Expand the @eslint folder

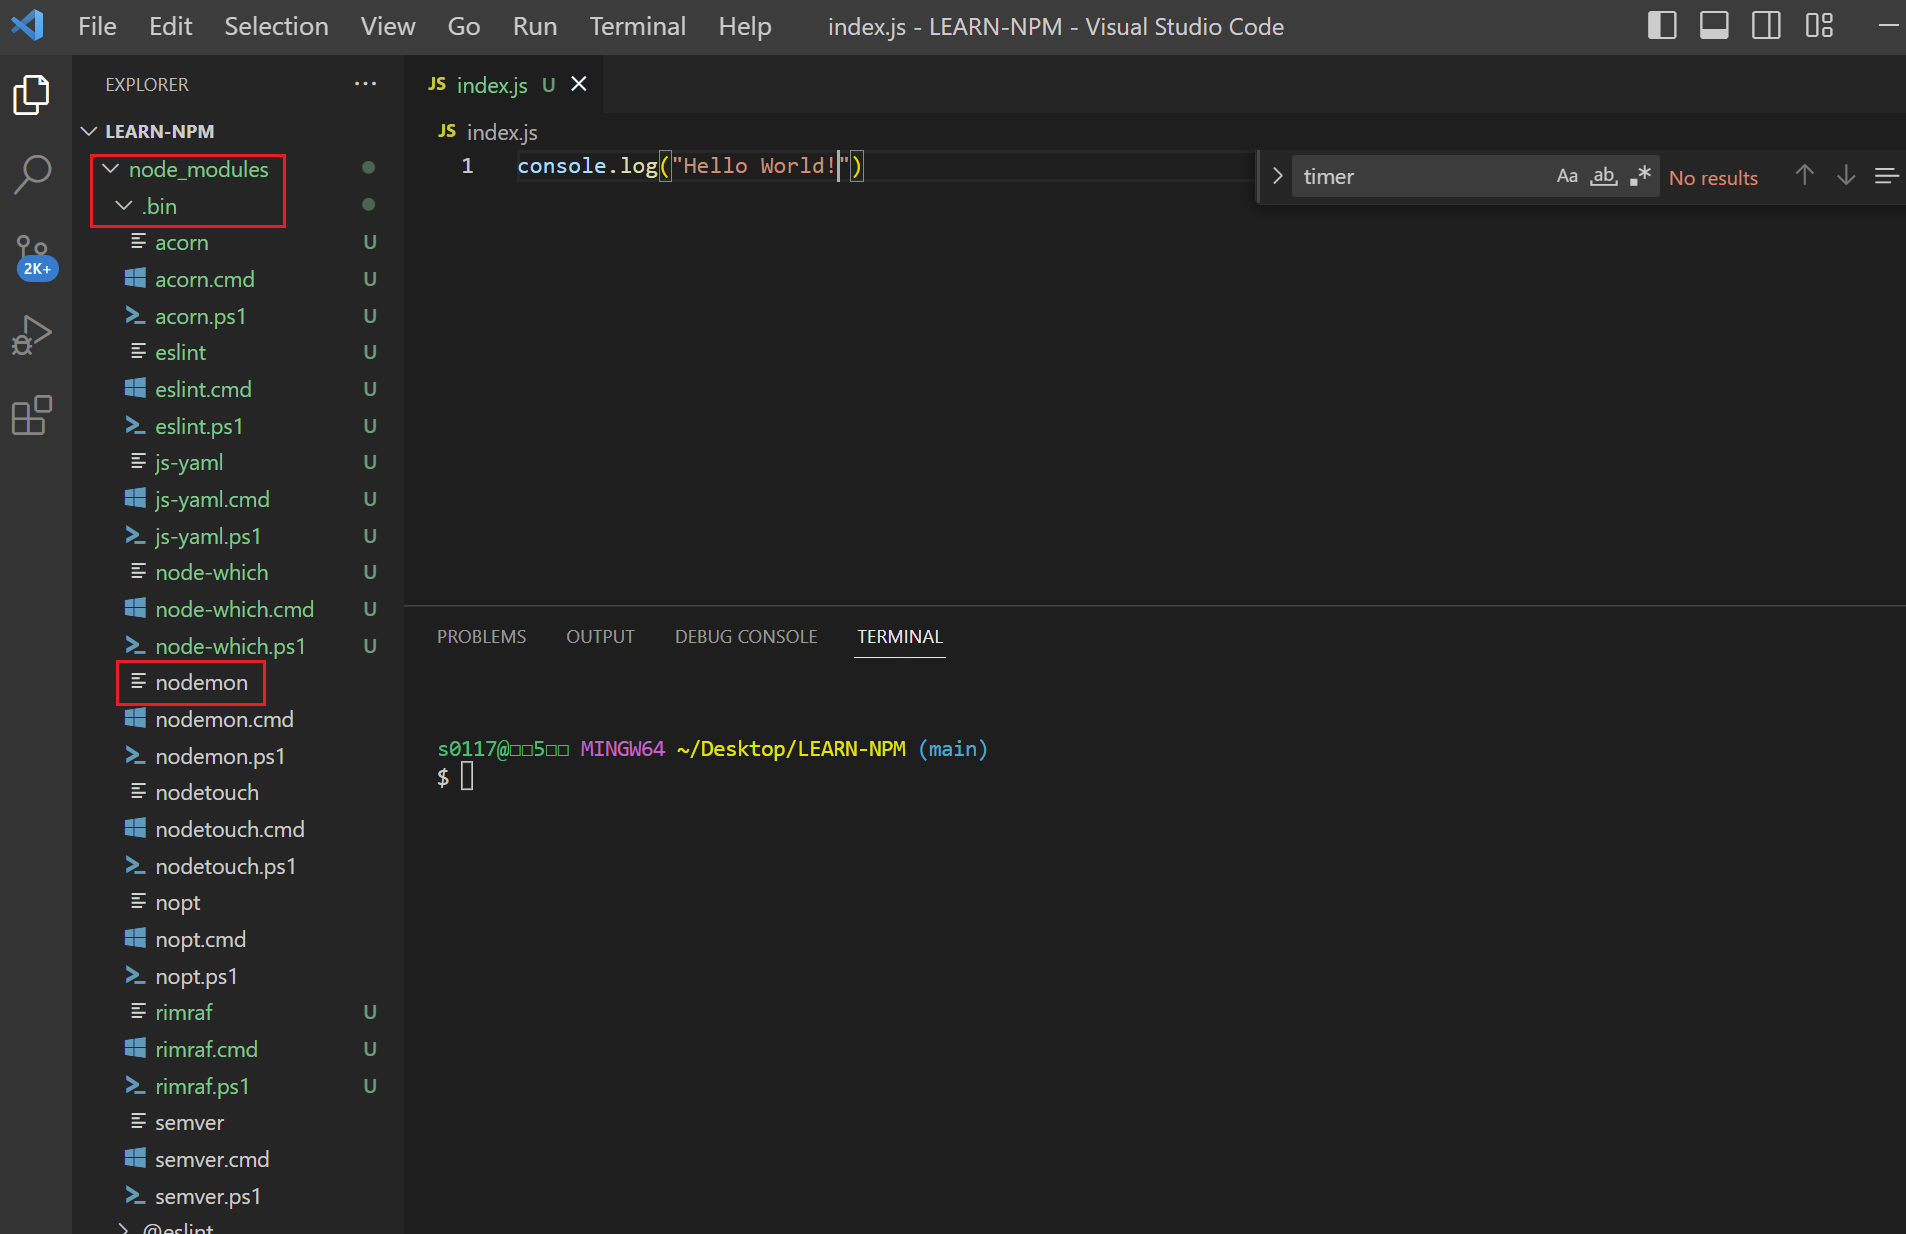pos(238,1226)
